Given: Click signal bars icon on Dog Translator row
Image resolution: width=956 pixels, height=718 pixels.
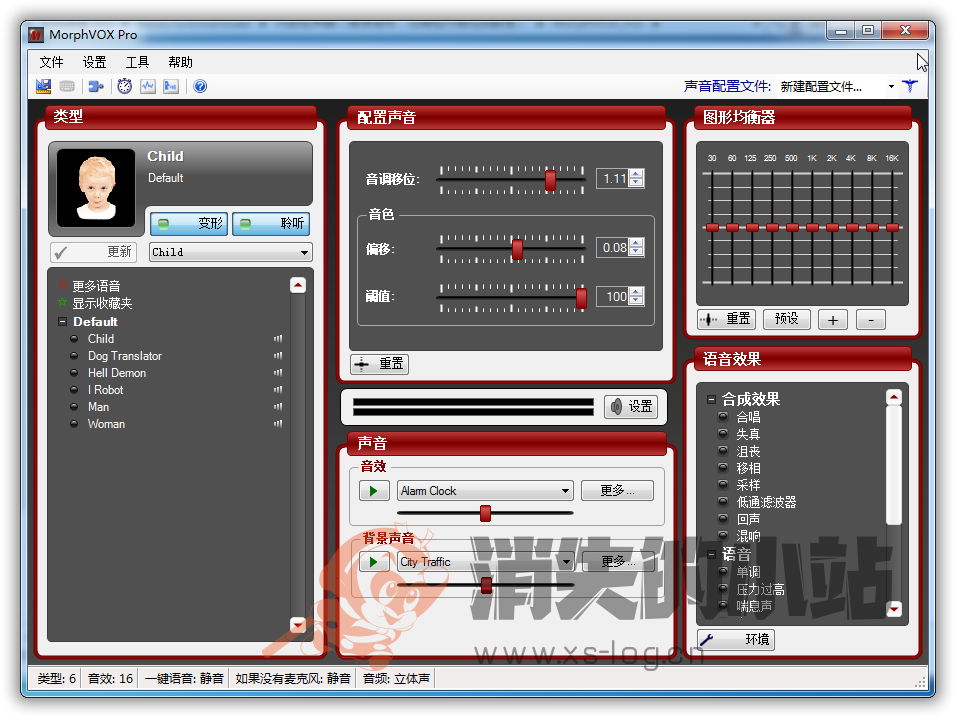Looking at the screenshot, I should coord(278,355).
